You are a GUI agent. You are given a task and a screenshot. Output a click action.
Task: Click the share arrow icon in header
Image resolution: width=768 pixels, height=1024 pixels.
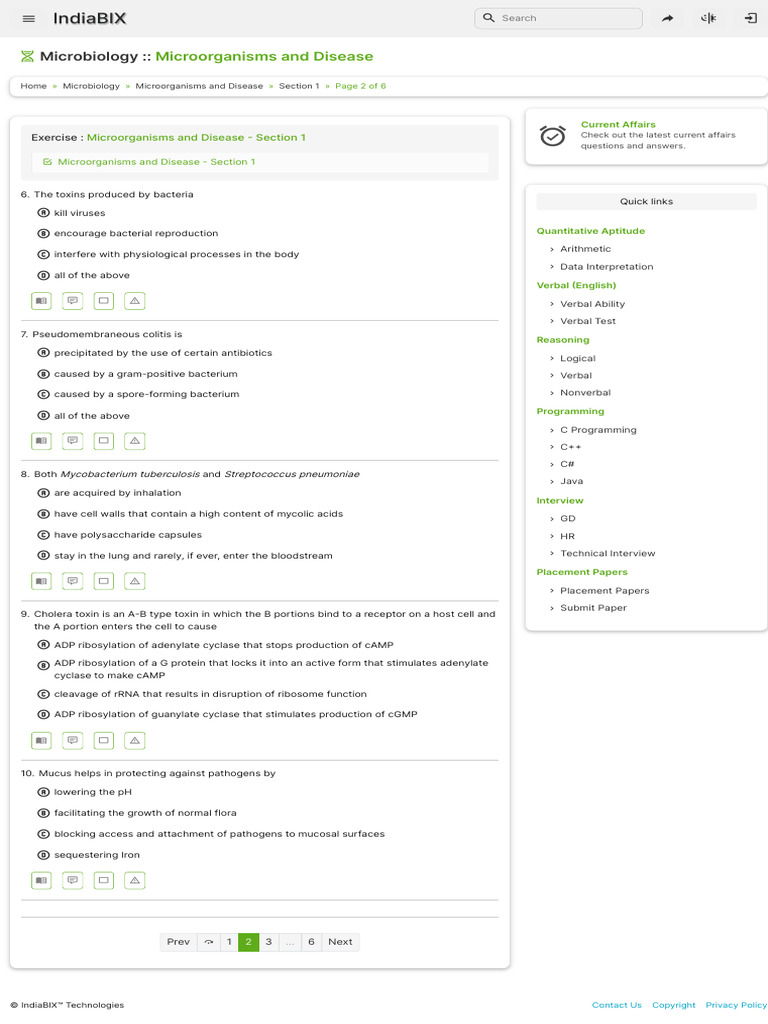(x=668, y=18)
